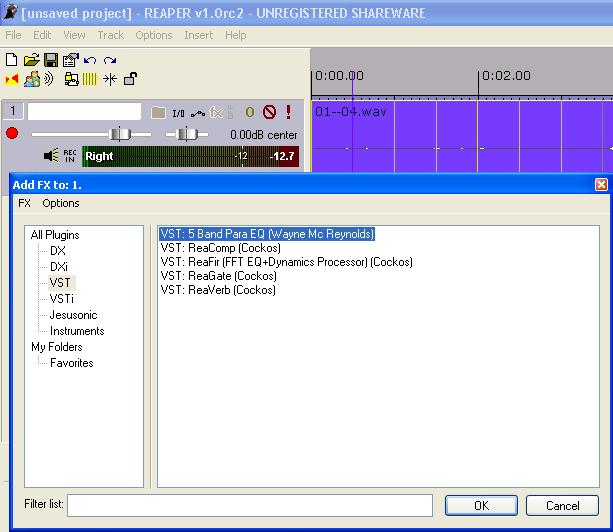Open the Right record input selector meter
Image resolution: width=613 pixels, height=532 pixels.
(x=191, y=156)
